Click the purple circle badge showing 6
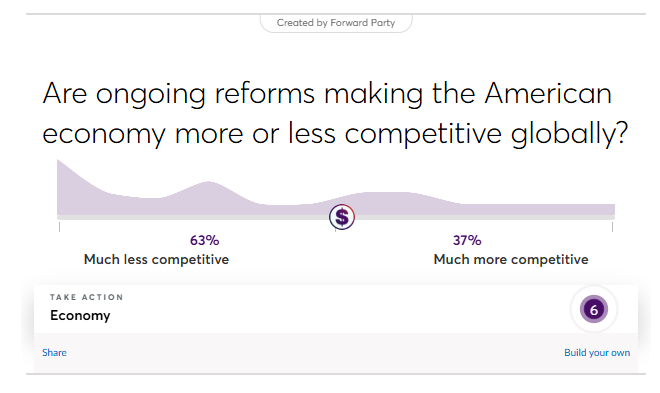 pos(593,309)
